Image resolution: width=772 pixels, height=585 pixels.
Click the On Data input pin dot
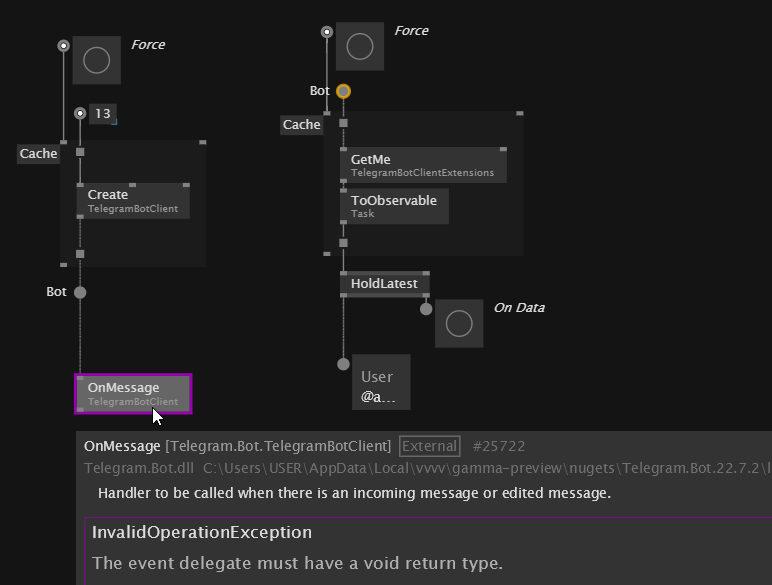tap(426, 309)
